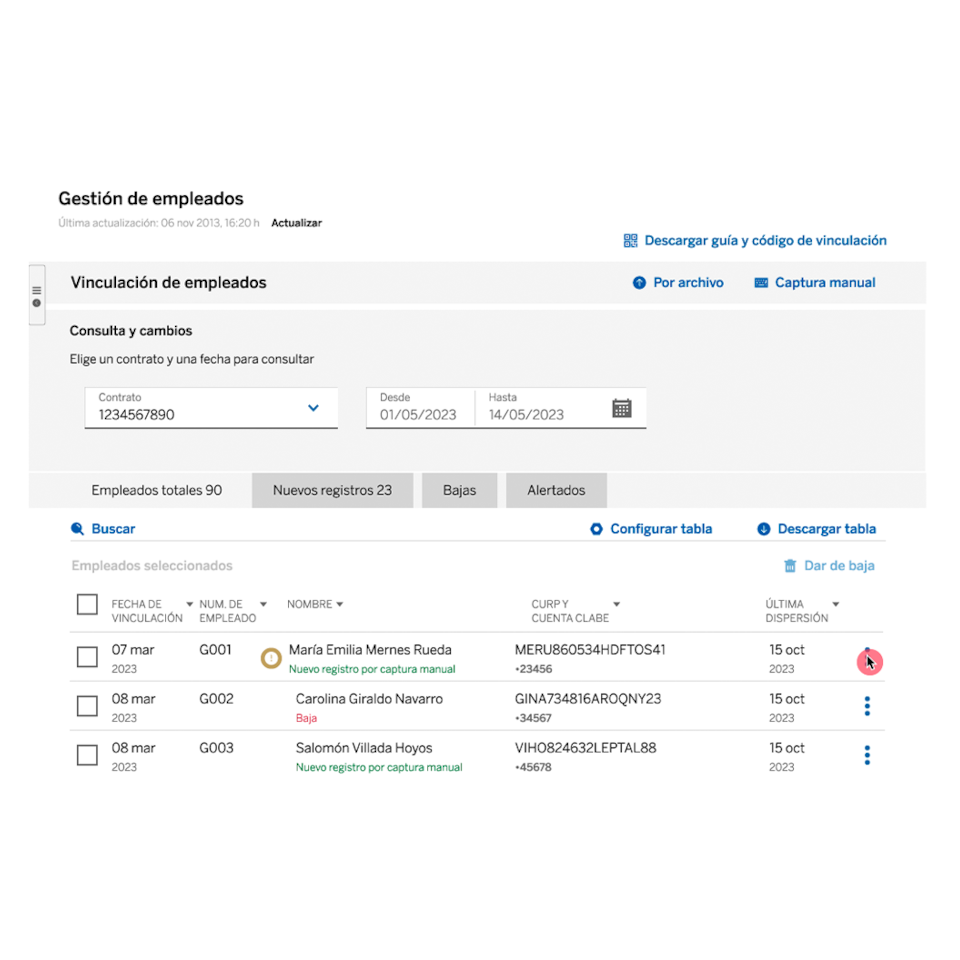The image size is (960, 960).
Task: Open the Alertados tab
Action: (556, 491)
